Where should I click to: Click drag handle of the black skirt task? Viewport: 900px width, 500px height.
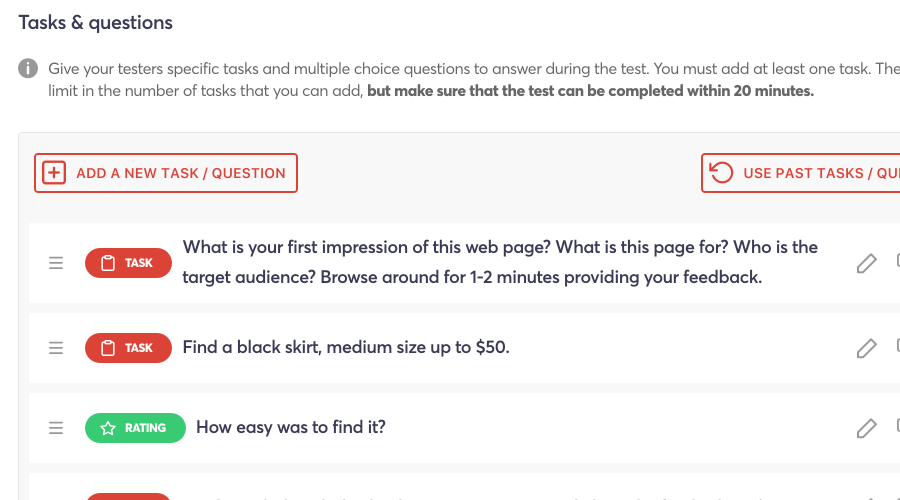coord(56,348)
